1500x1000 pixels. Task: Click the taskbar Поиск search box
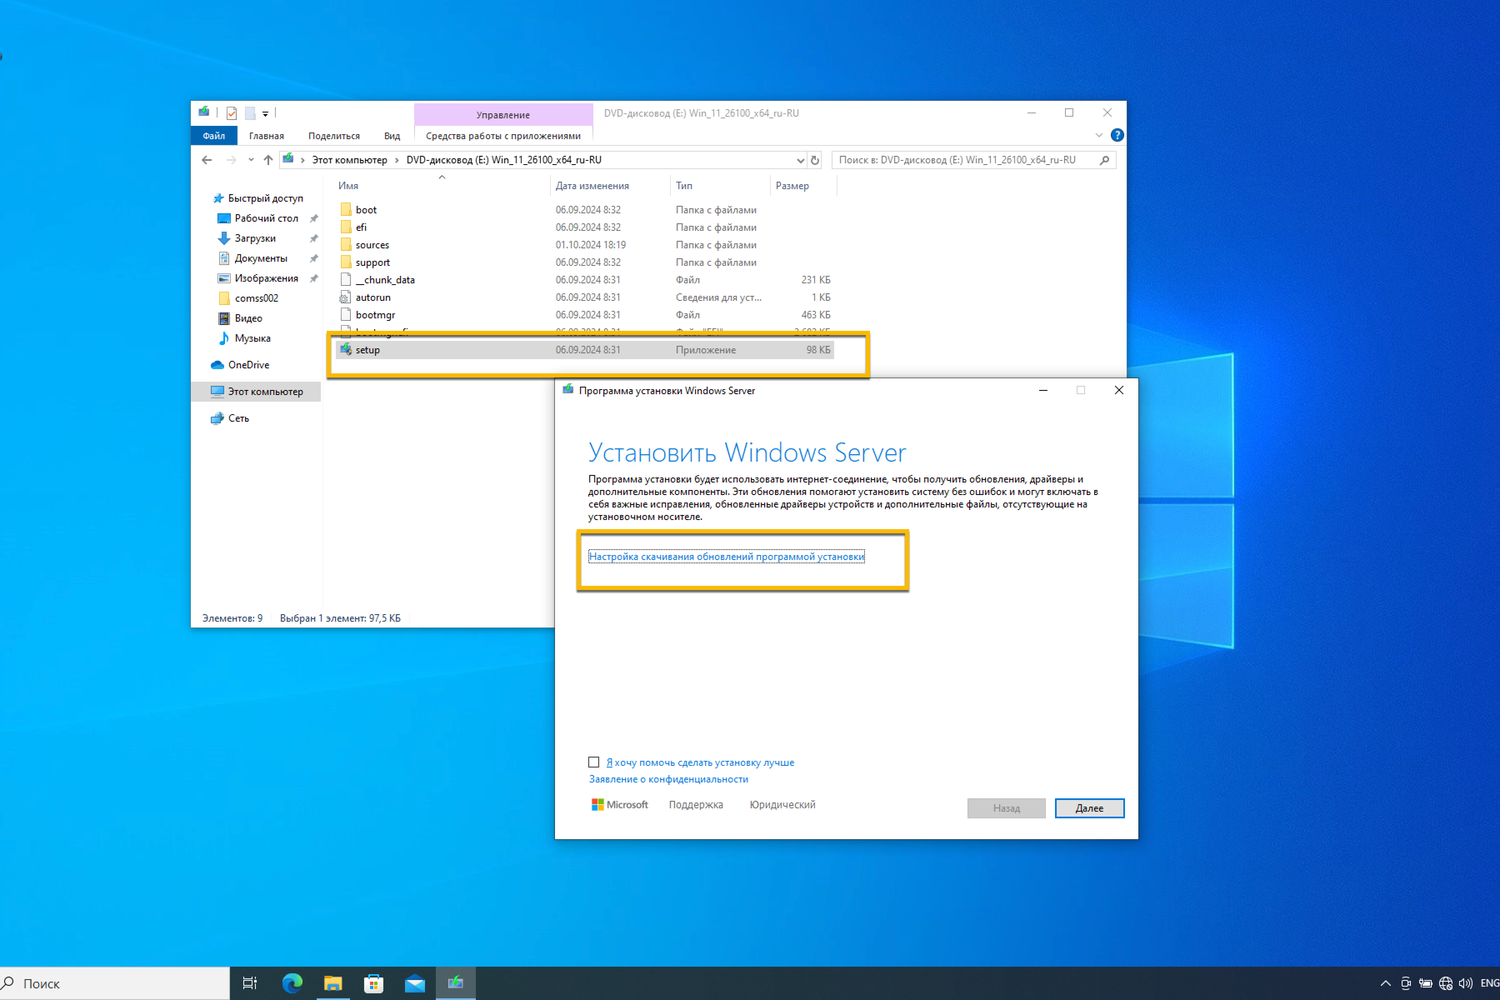(115, 984)
